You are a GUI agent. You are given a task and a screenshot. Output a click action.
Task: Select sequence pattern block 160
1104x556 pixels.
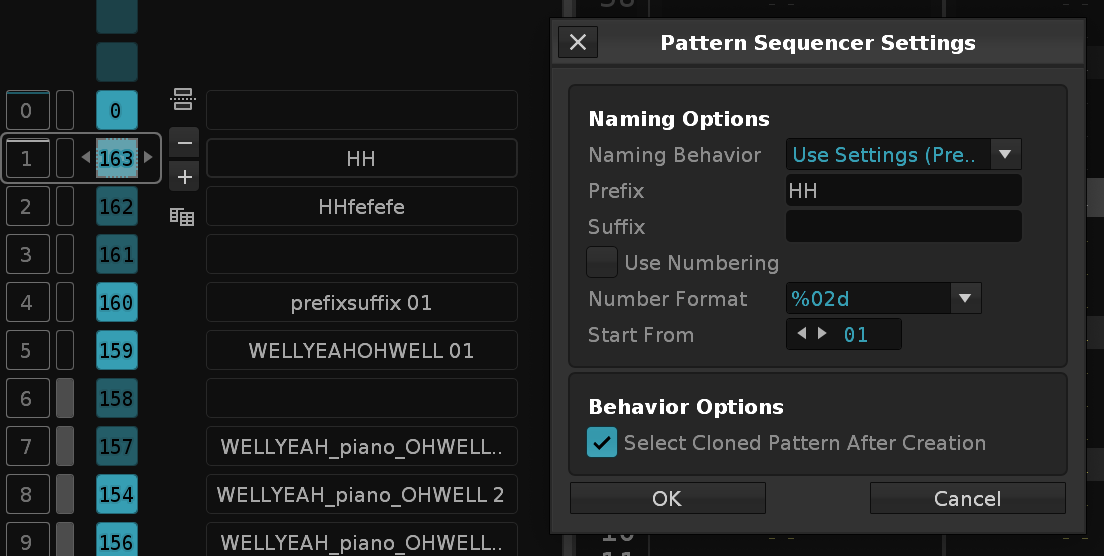pos(117,303)
